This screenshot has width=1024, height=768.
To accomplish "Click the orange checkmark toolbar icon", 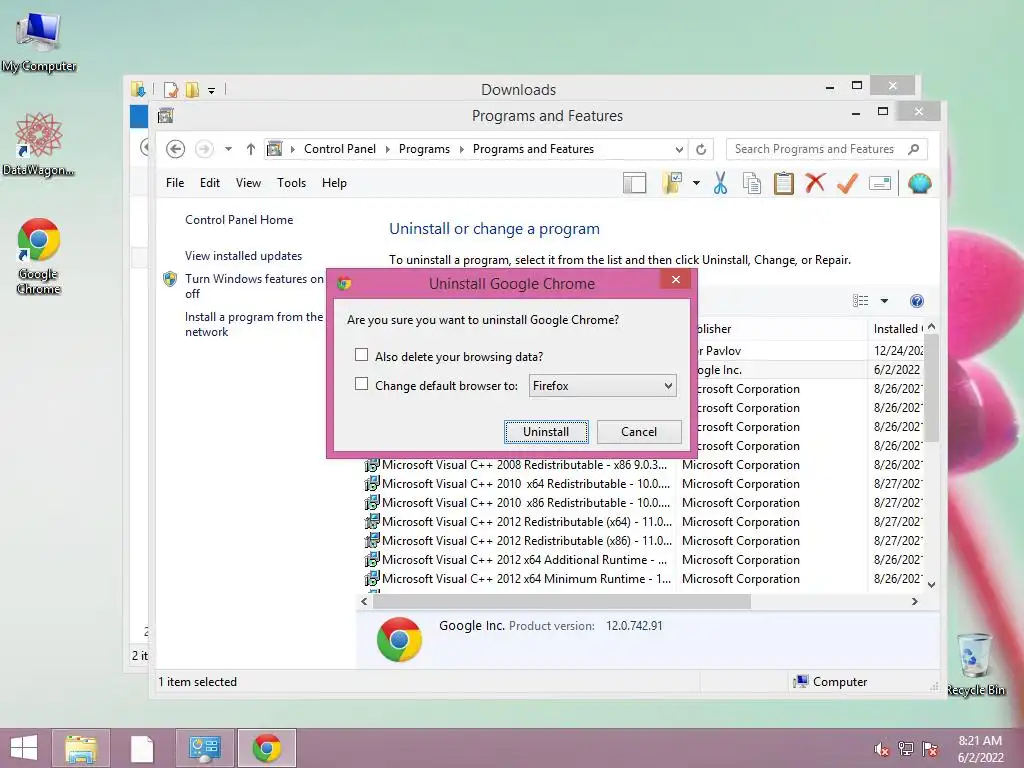I will (847, 183).
